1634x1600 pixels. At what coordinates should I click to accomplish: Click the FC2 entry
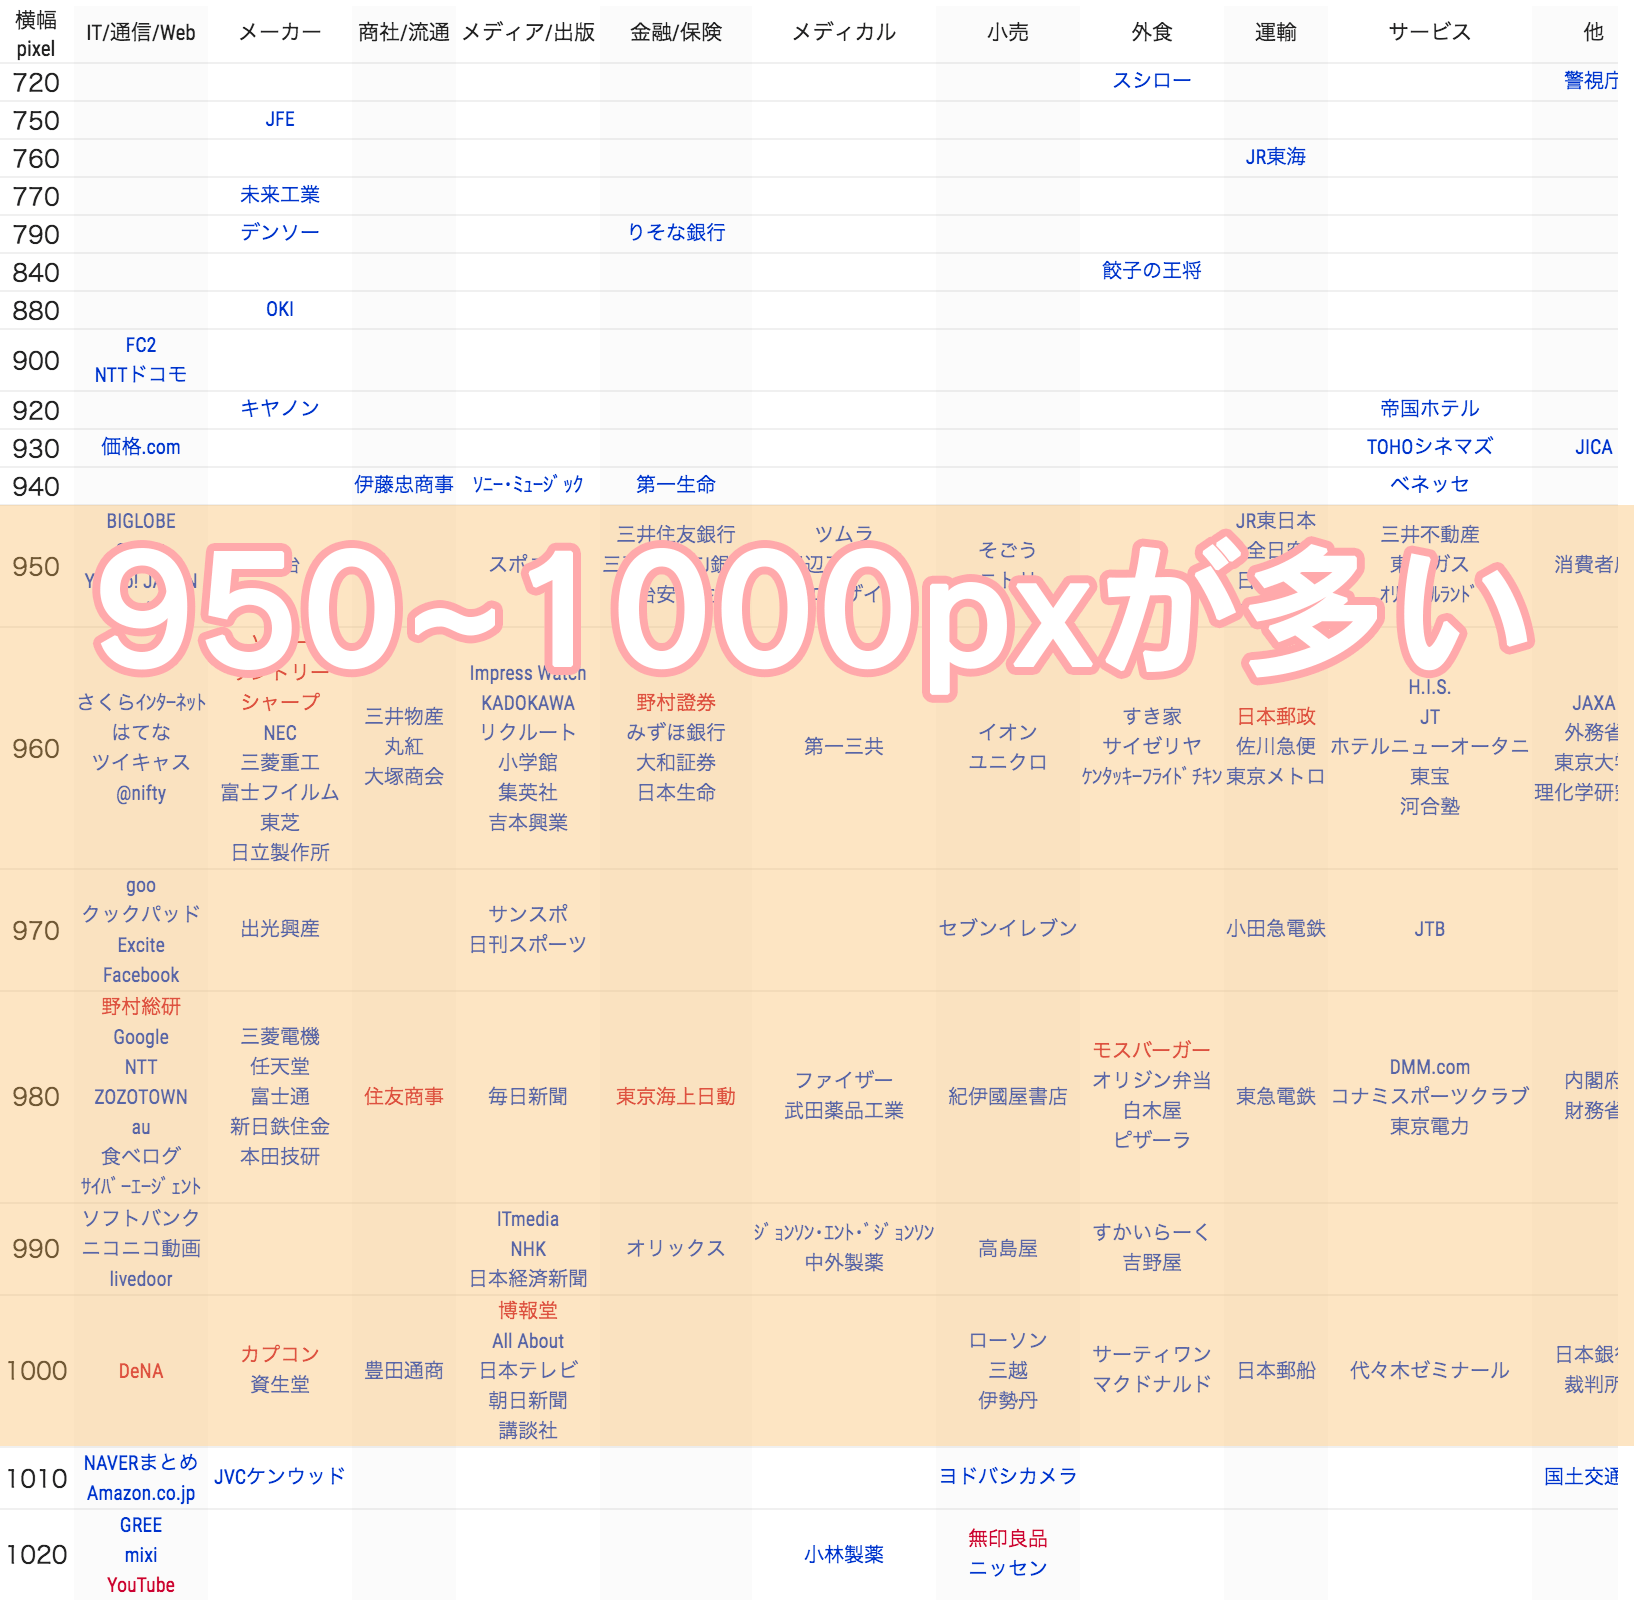click(141, 345)
